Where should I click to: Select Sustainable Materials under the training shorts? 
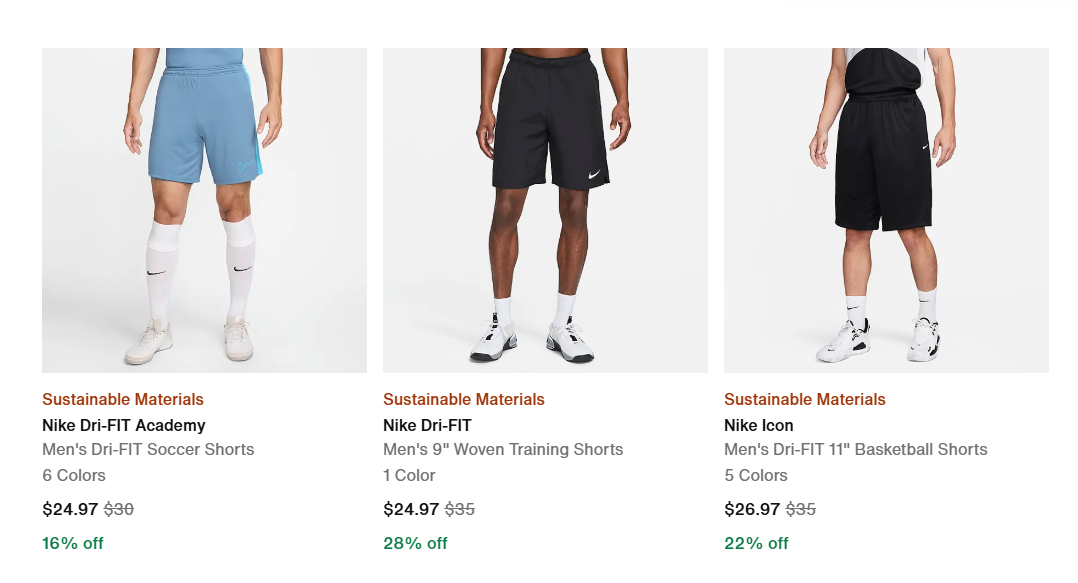(463, 399)
